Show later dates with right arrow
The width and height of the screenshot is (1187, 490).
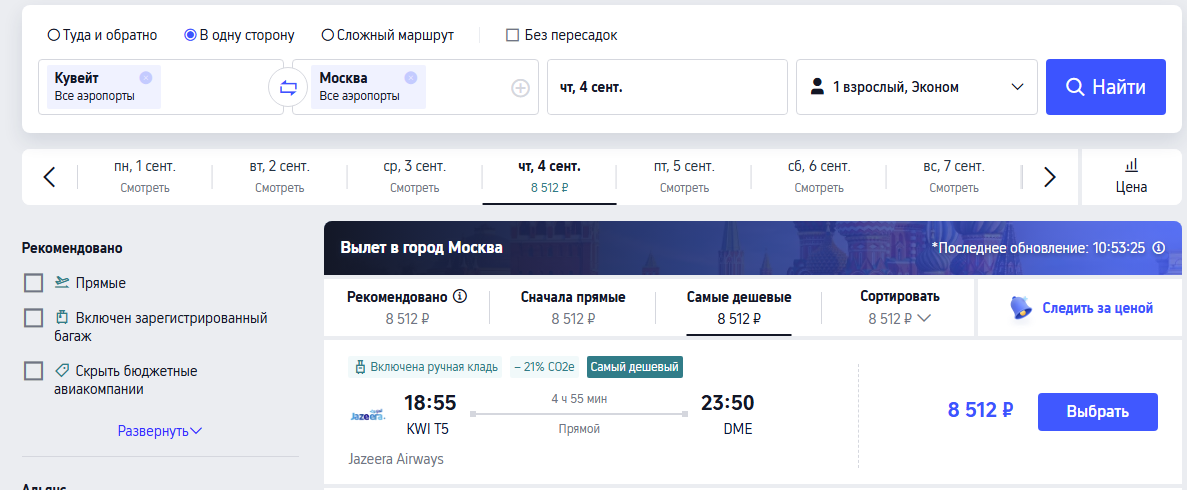point(1049,177)
